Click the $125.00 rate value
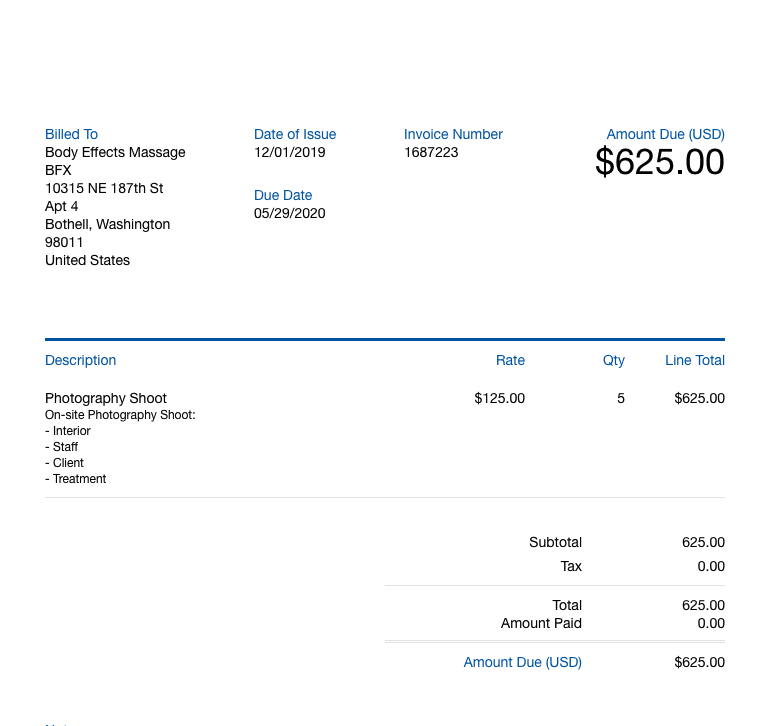The width and height of the screenshot is (771, 726). point(500,398)
